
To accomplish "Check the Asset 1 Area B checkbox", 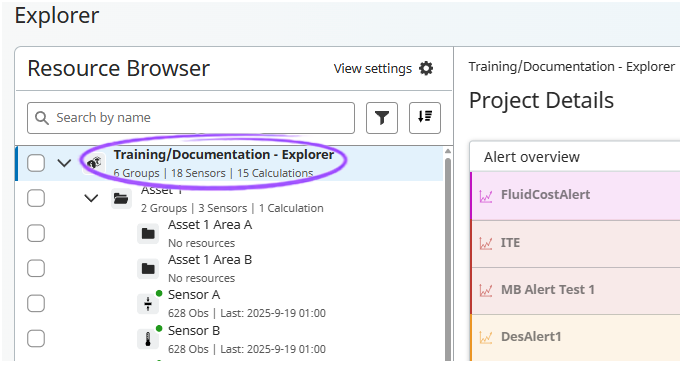I will (x=36, y=268).
